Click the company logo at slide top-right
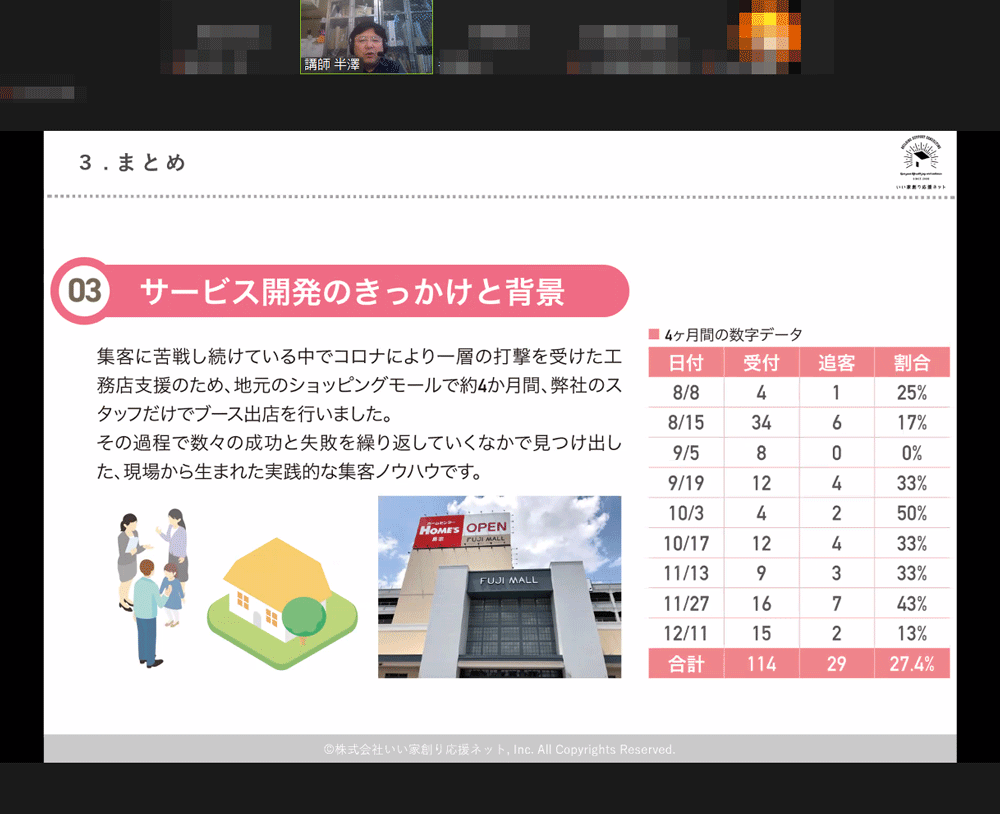Viewport: 1000px width, 814px height. [x=921, y=164]
